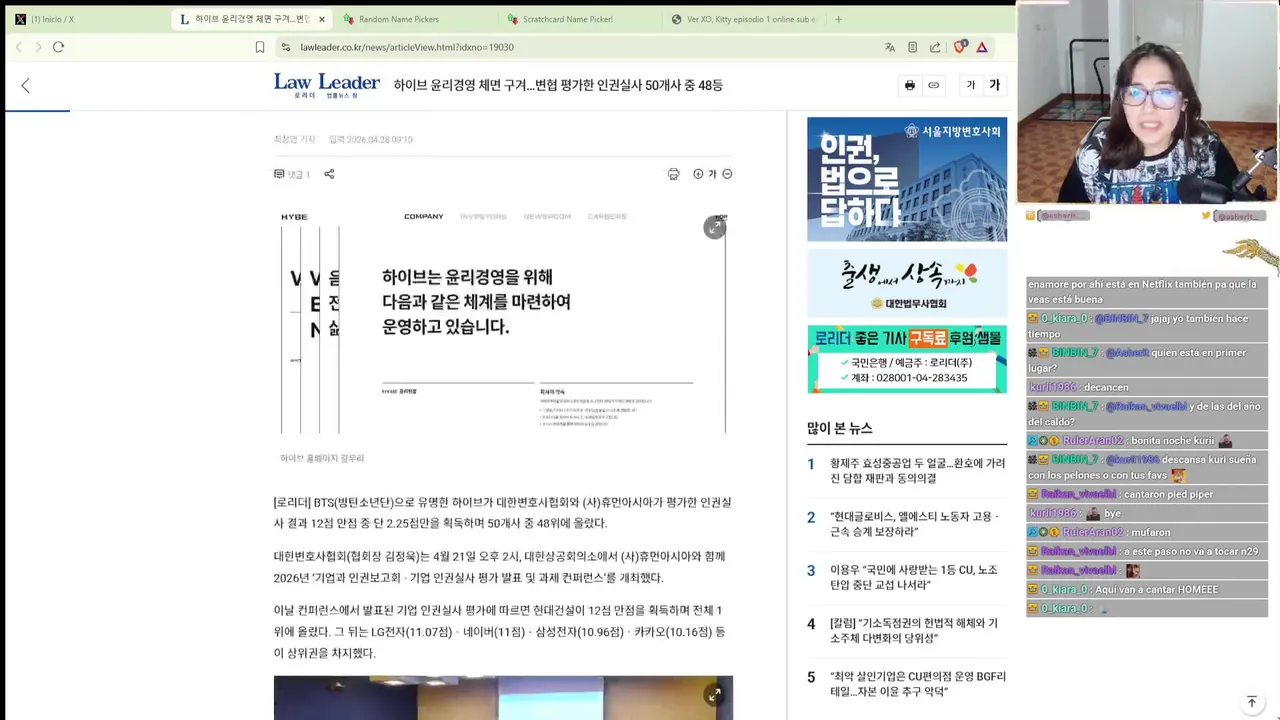
Task: Click the article date 입력 2026.04.28 09:10
Action: coord(371,140)
